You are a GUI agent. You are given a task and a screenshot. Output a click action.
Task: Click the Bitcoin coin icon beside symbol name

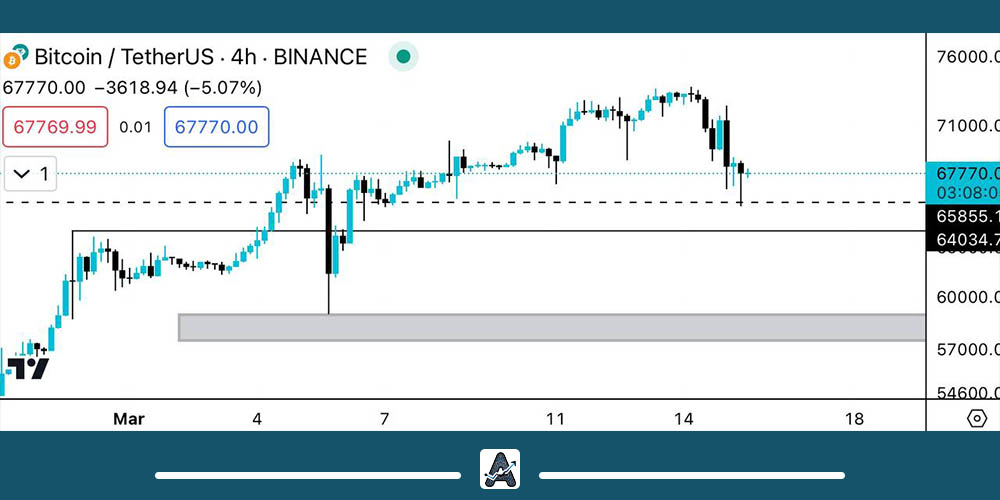16,57
